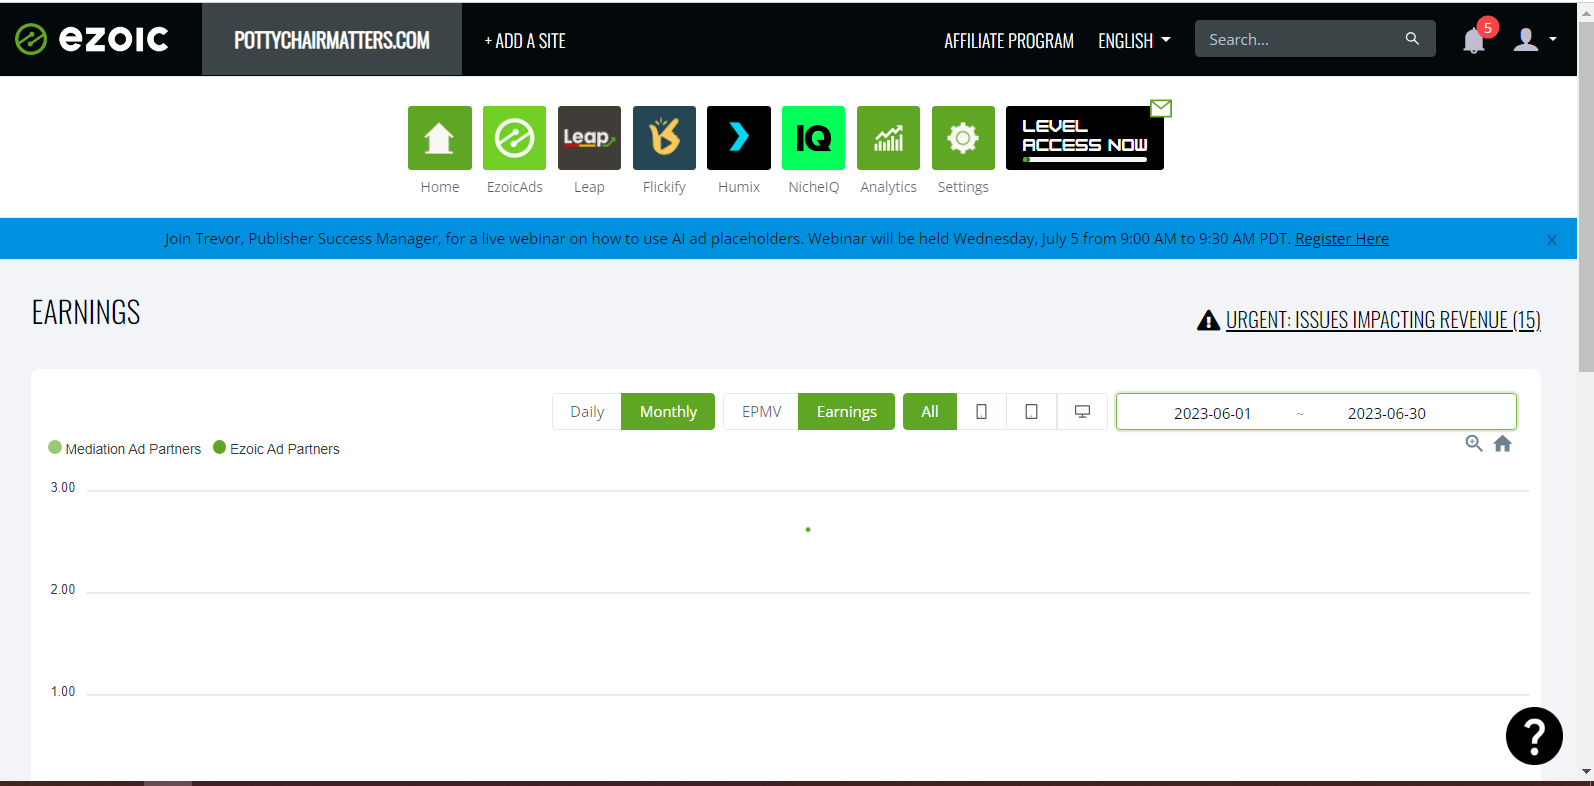Click the search magnifier icon
This screenshot has height=786, width=1594.
(1412, 39)
